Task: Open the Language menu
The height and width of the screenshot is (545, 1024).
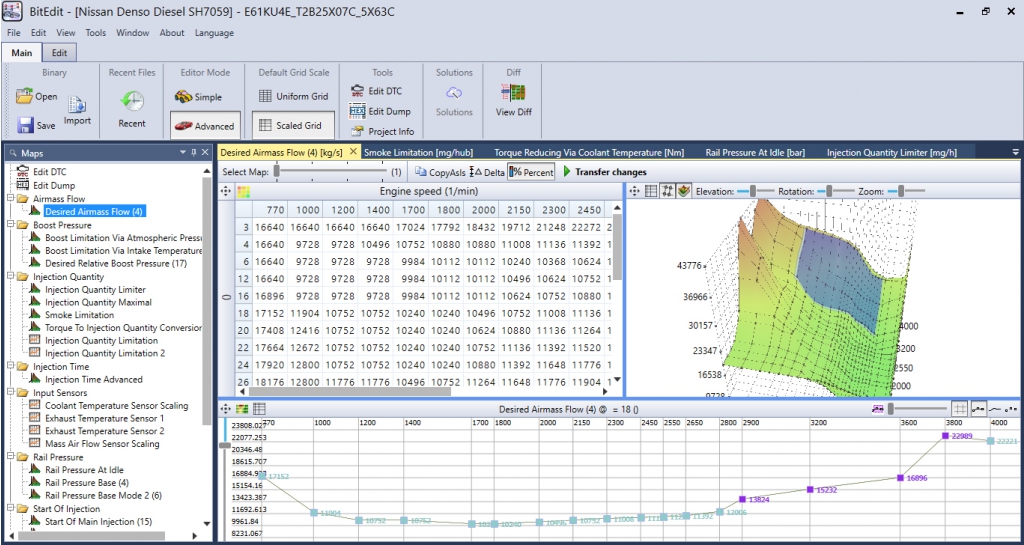Action: 214,33
